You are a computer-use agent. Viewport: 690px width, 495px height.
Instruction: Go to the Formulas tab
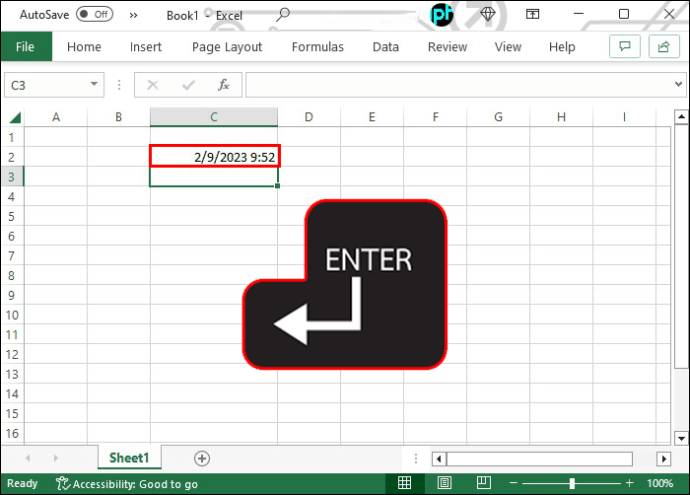tap(318, 47)
